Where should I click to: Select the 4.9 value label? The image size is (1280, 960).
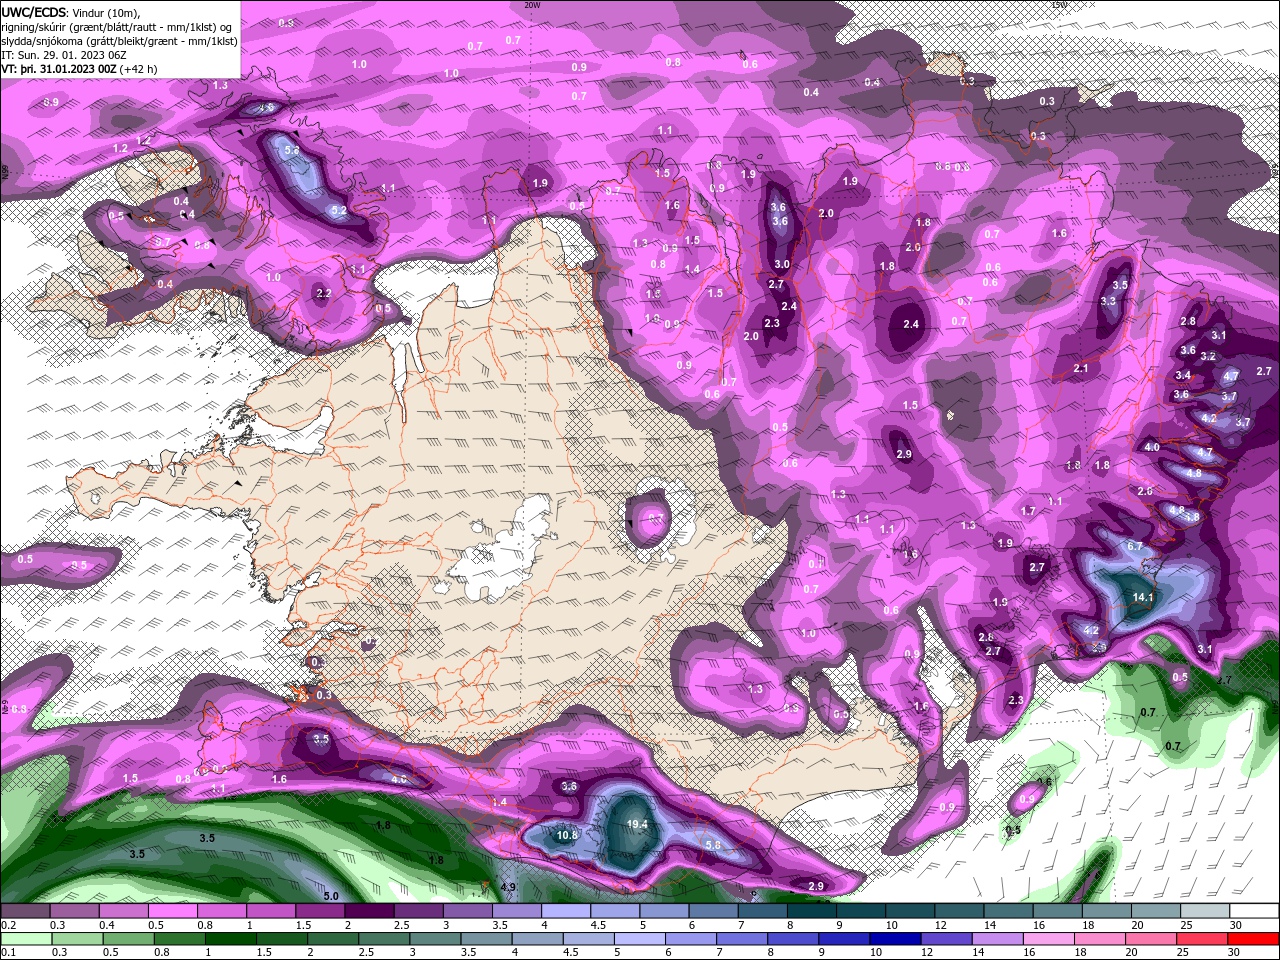pyautogui.click(x=508, y=888)
